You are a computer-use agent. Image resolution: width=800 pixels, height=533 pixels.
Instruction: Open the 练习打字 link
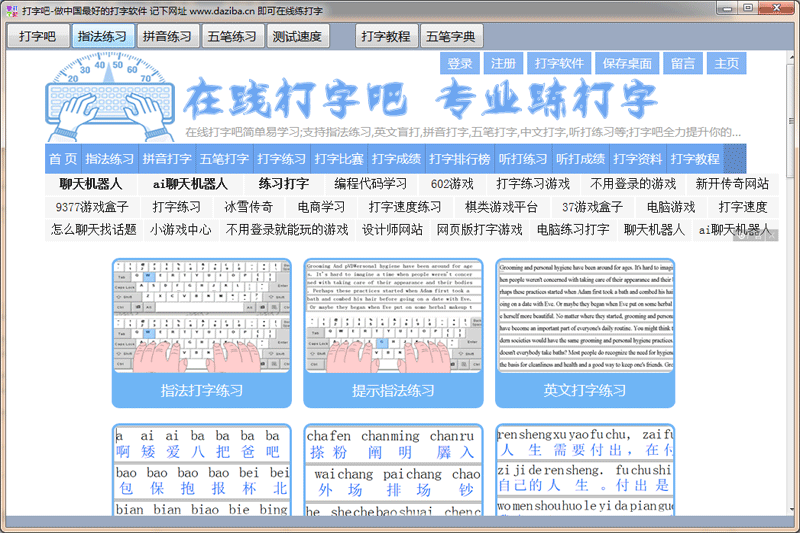point(284,184)
